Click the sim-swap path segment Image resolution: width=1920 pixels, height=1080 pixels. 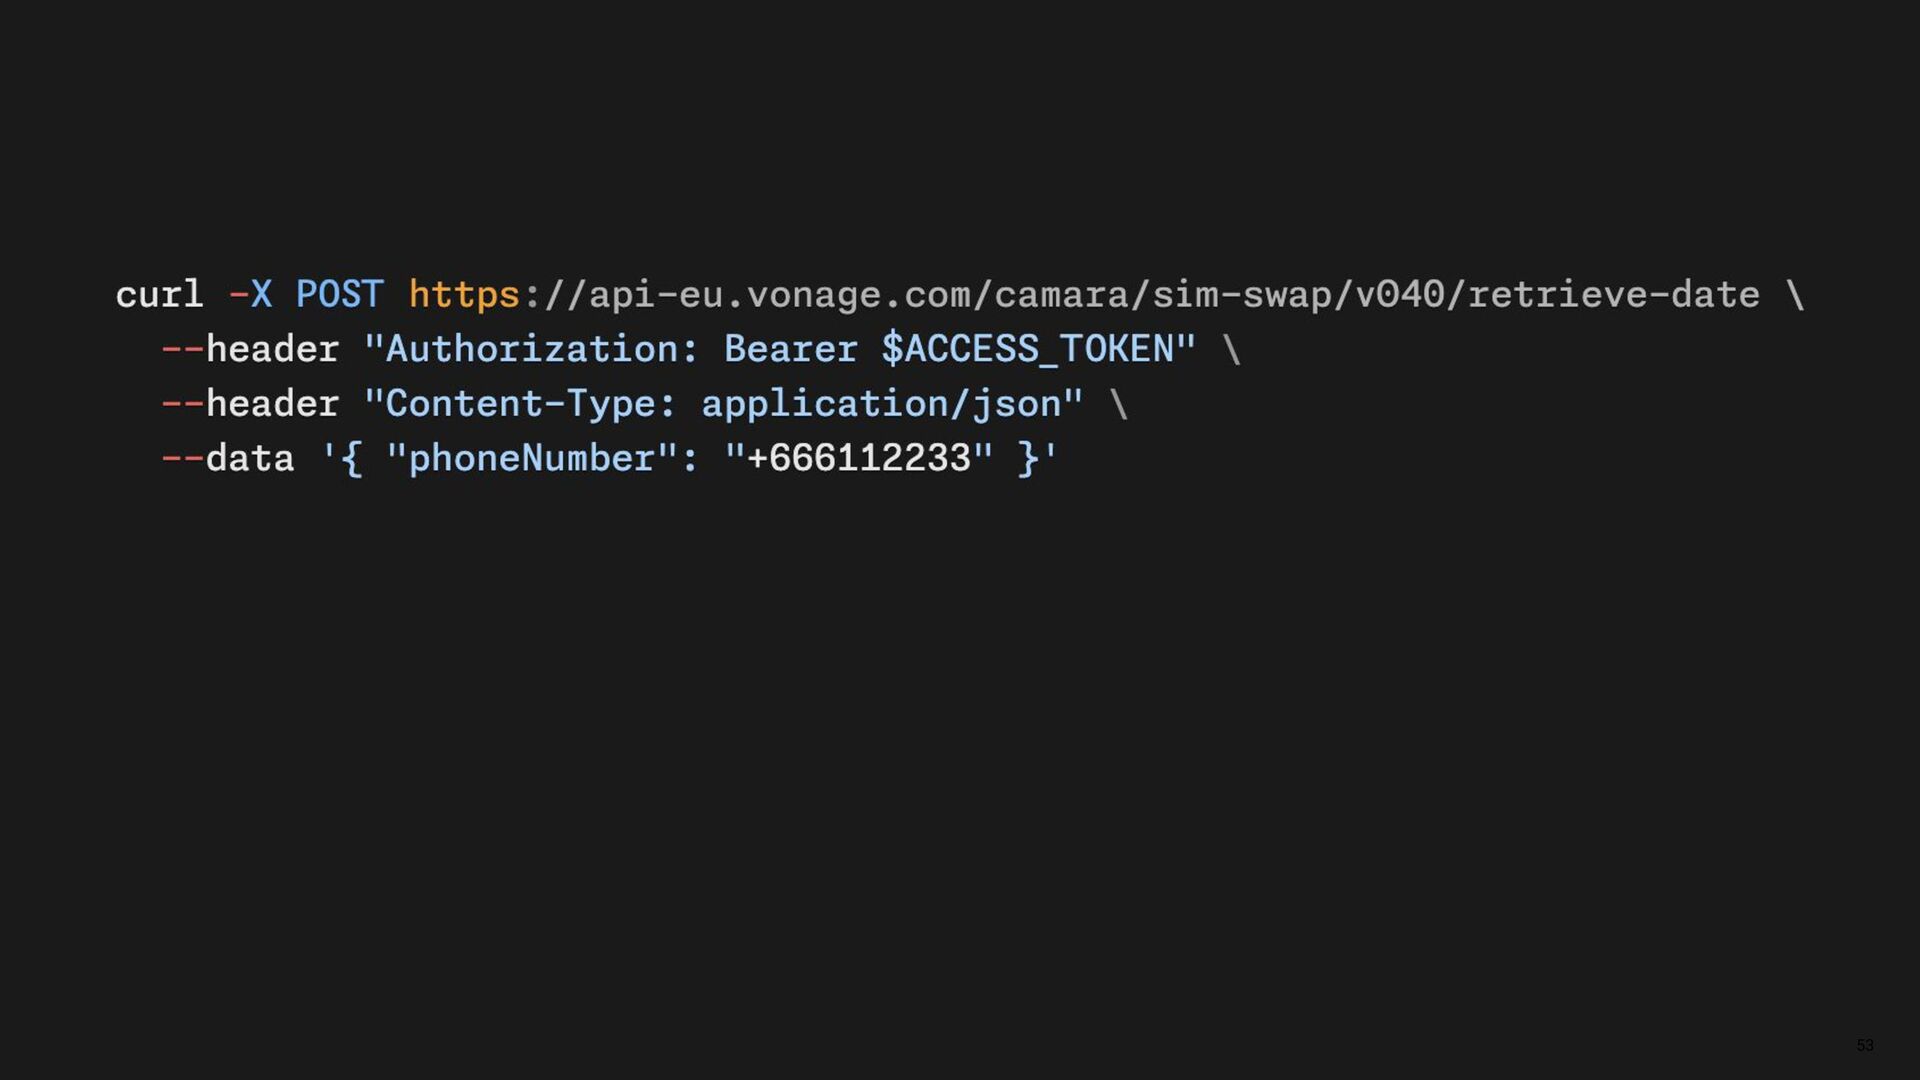pyautogui.click(x=1242, y=295)
